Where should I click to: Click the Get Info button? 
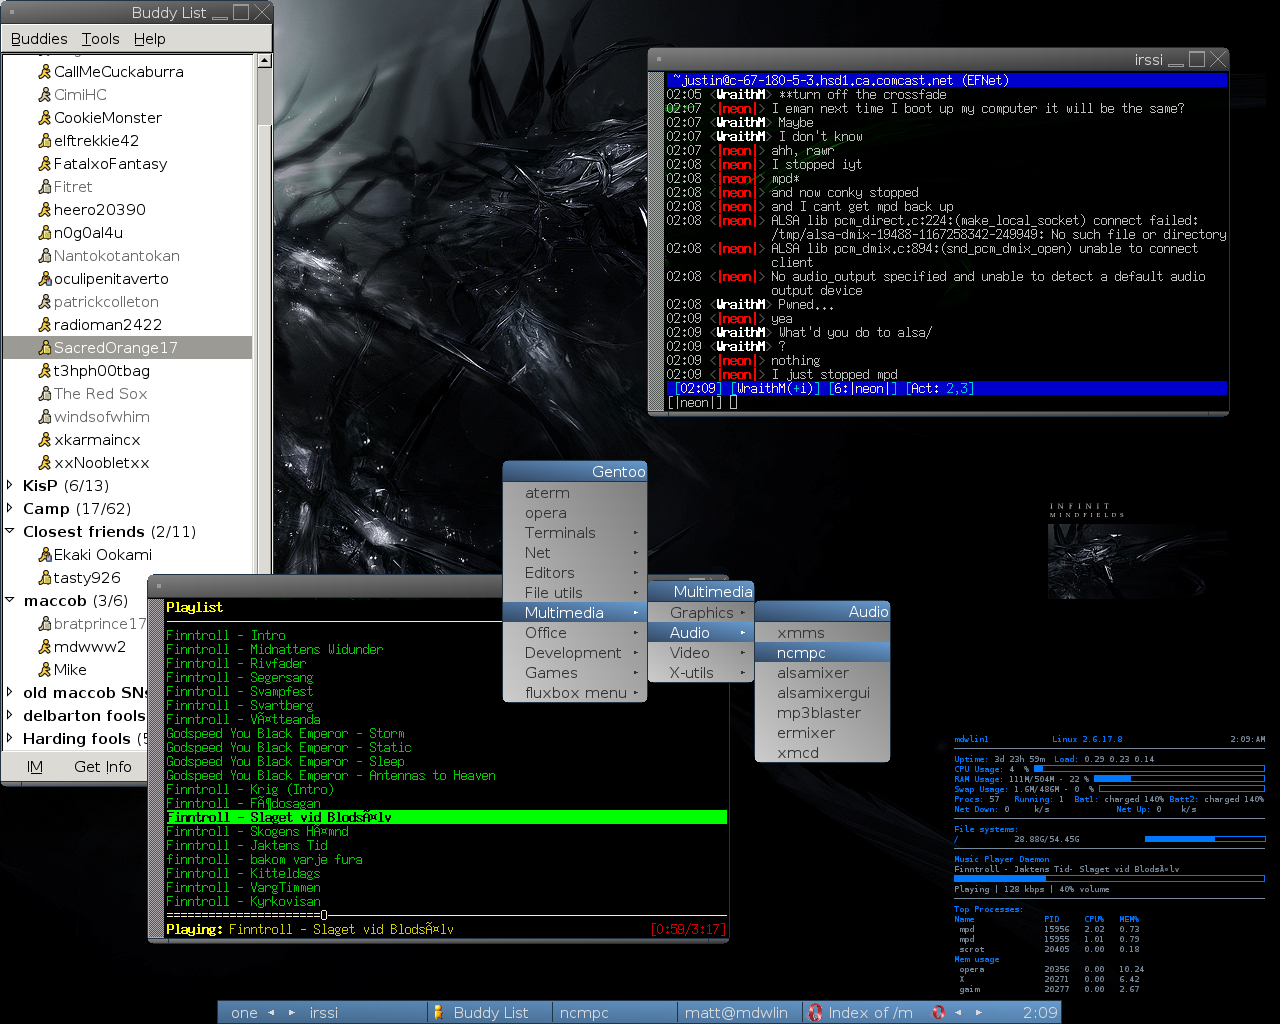click(x=103, y=767)
